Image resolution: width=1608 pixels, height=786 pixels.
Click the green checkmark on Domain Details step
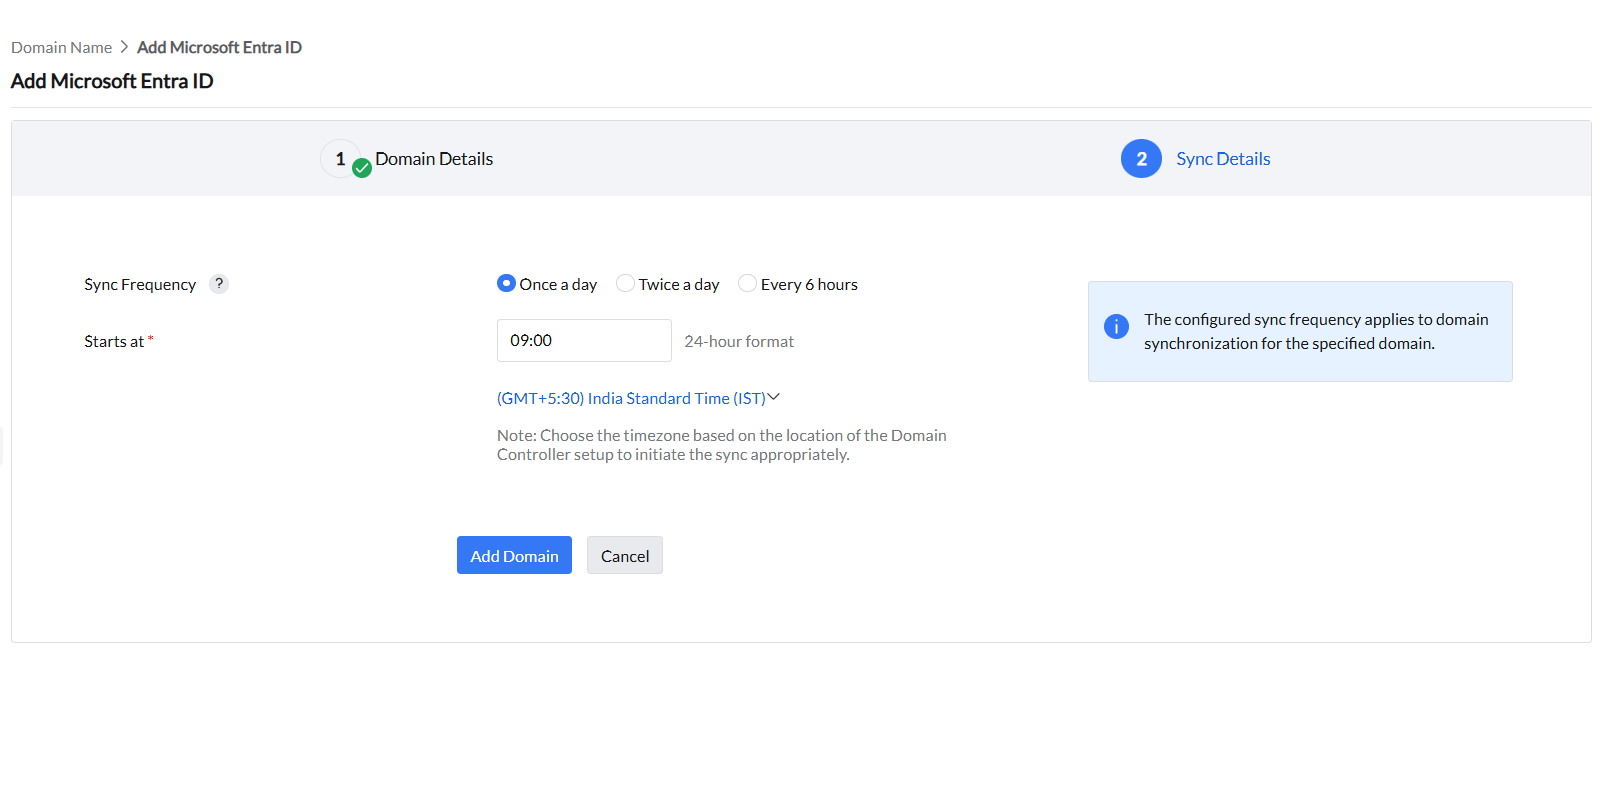[x=362, y=168]
